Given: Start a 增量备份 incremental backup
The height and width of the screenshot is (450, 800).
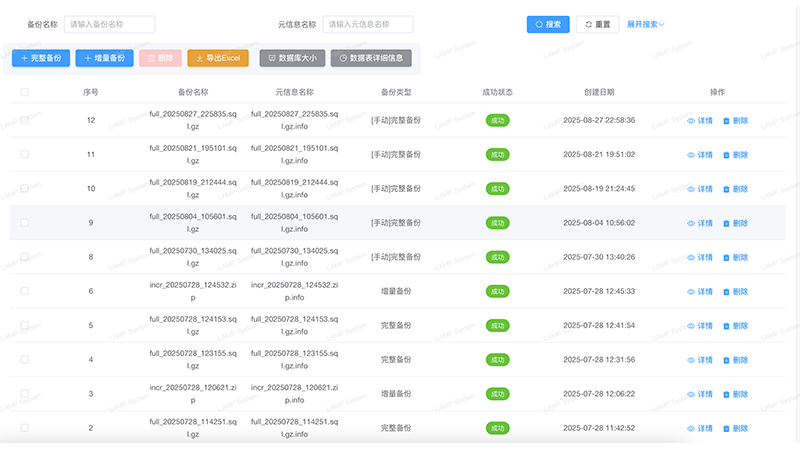Looking at the screenshot, I should coord(105,58).
